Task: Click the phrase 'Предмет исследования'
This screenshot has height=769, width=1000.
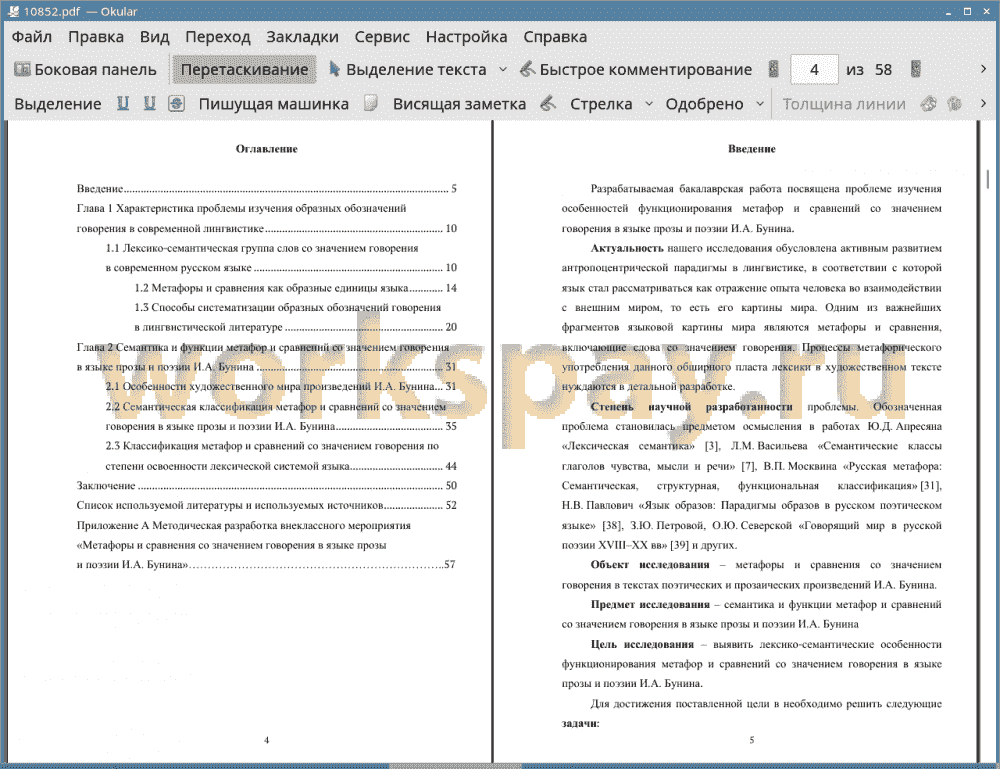Action: pos(650,604)
